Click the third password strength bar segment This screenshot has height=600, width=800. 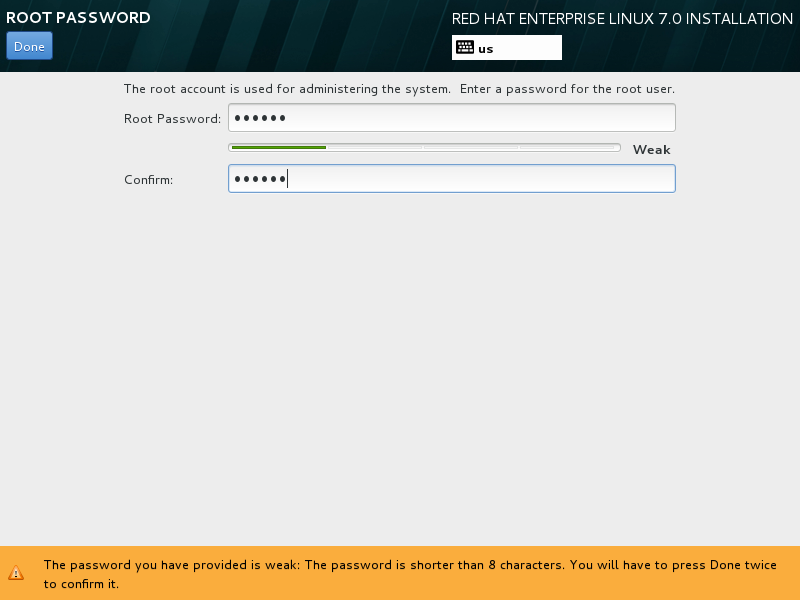(x=471, y=148)
